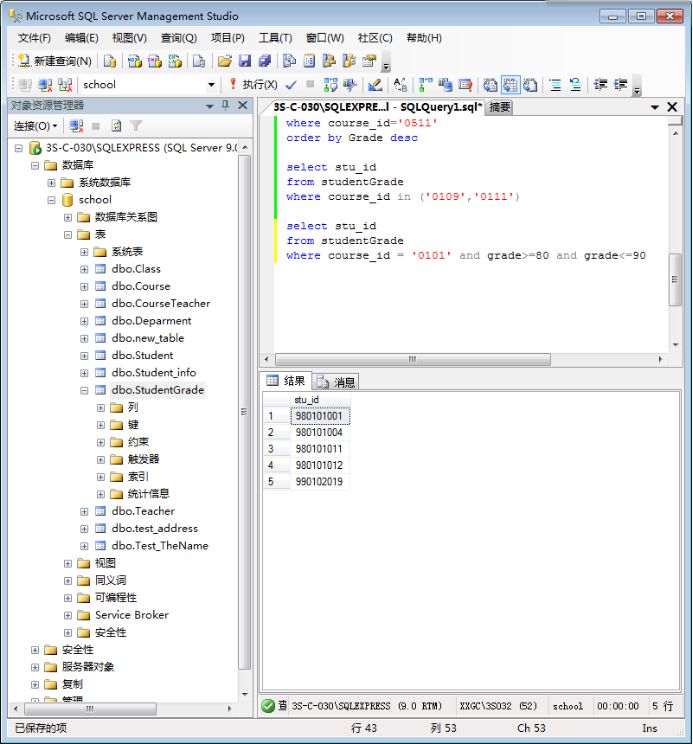693x744 pixels.
Task: Expand the dbo.Class table node
Action: click(84, 269)
